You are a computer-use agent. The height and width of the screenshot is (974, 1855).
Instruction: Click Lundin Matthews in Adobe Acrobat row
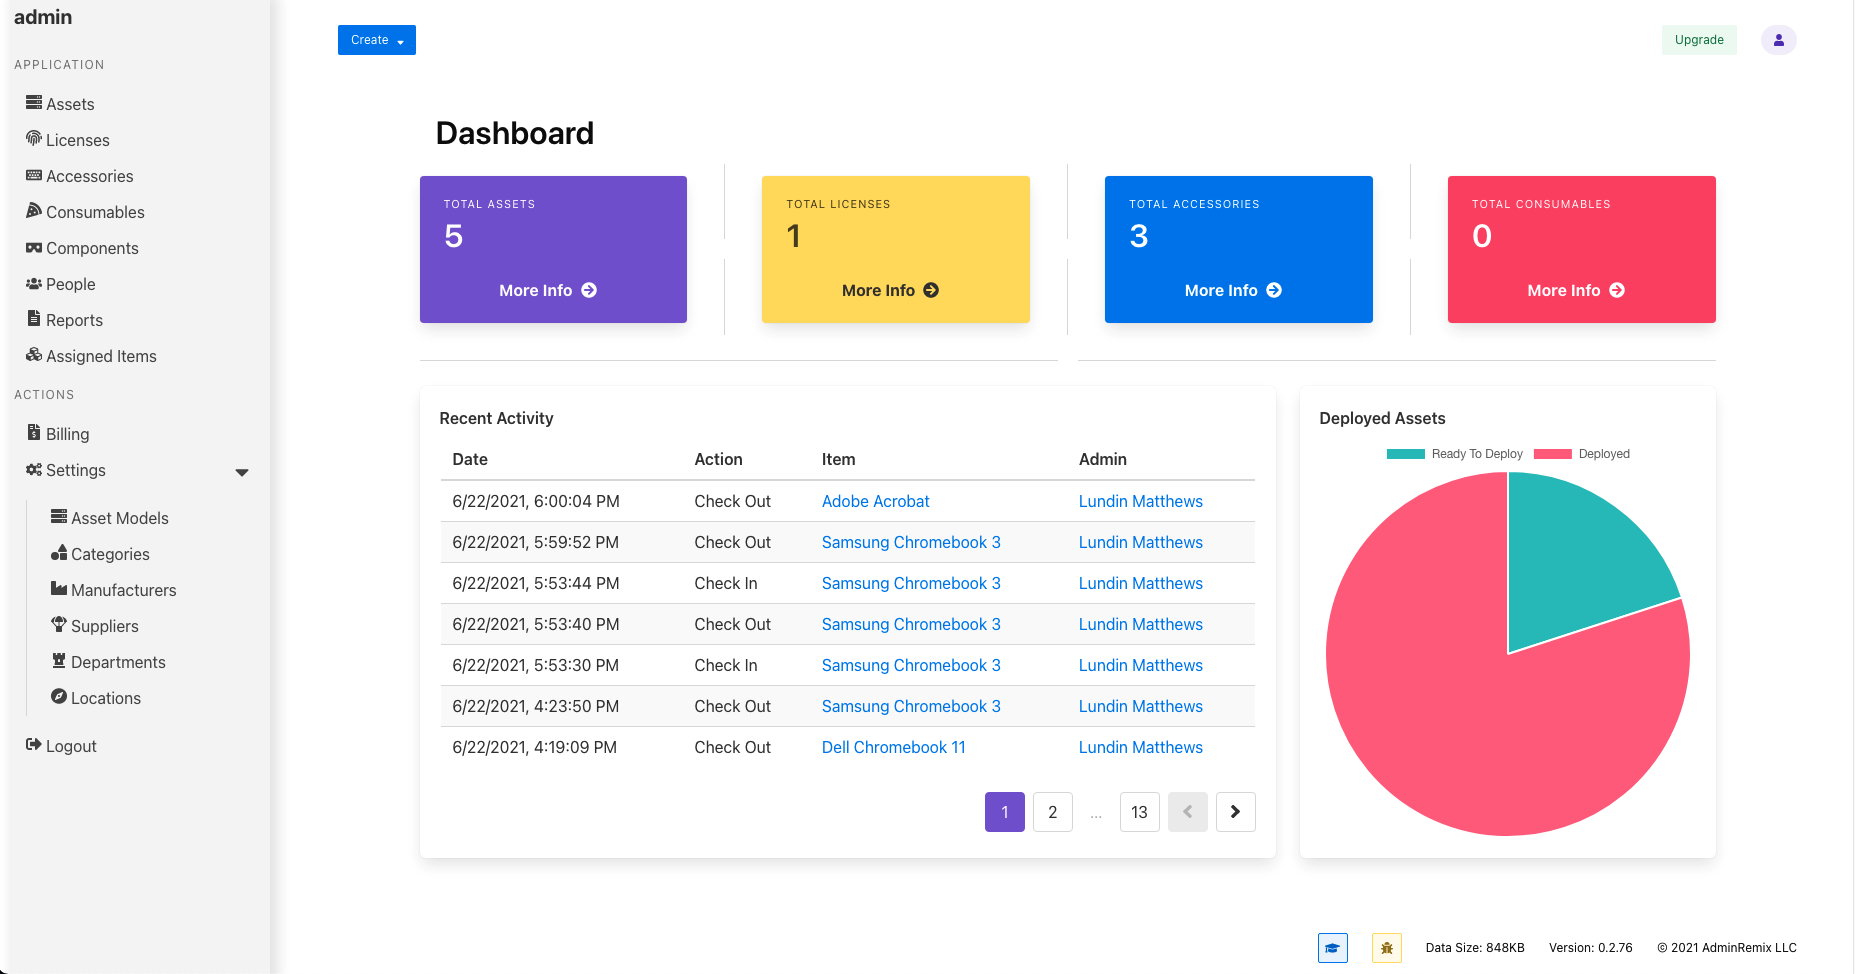(x=1141, y=501)
